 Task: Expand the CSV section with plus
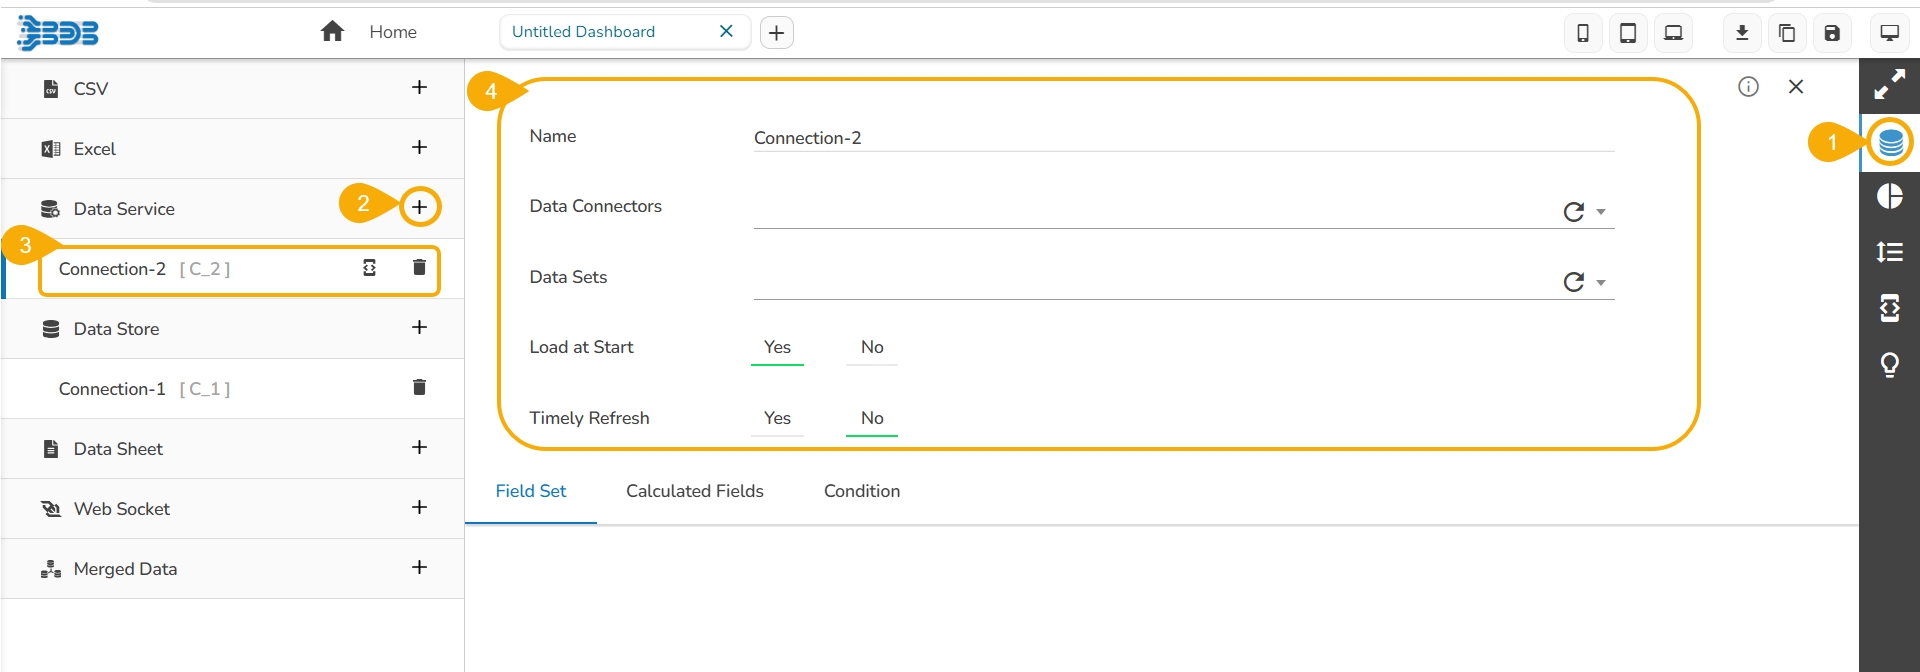click(420, 87)
